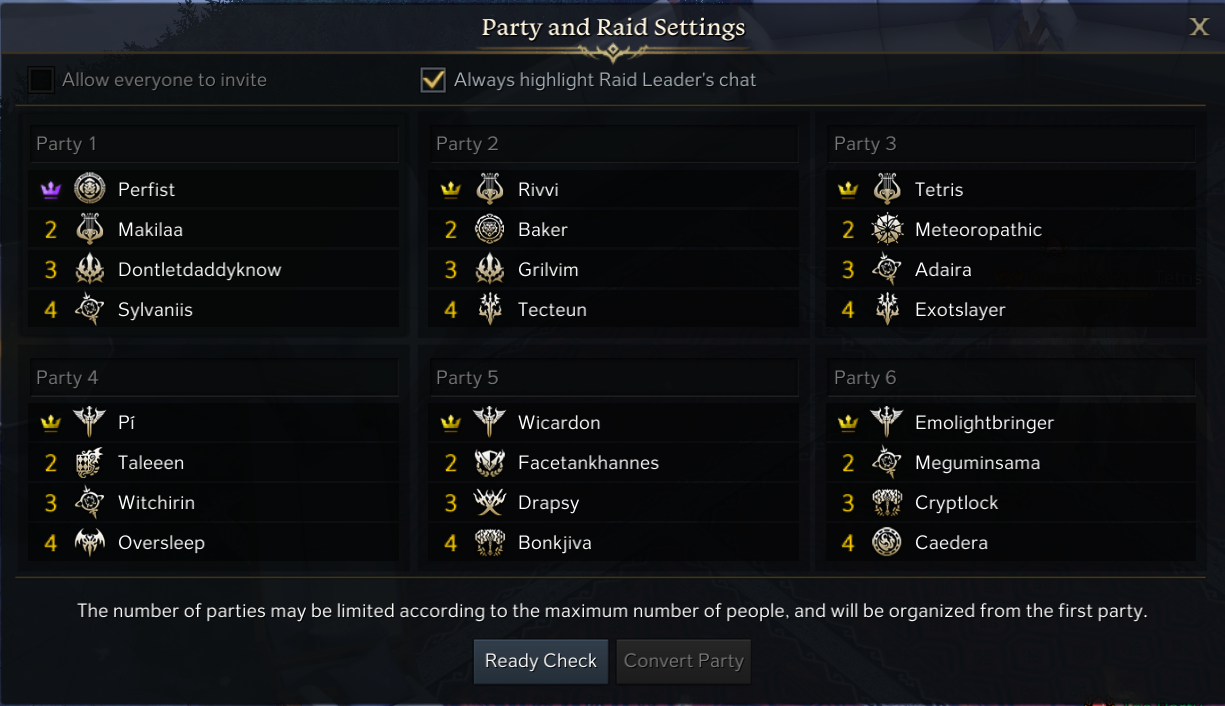1225x706 pixels.
Task: Click the class icon beside Taleeen
Action: [x=90, y=463]
